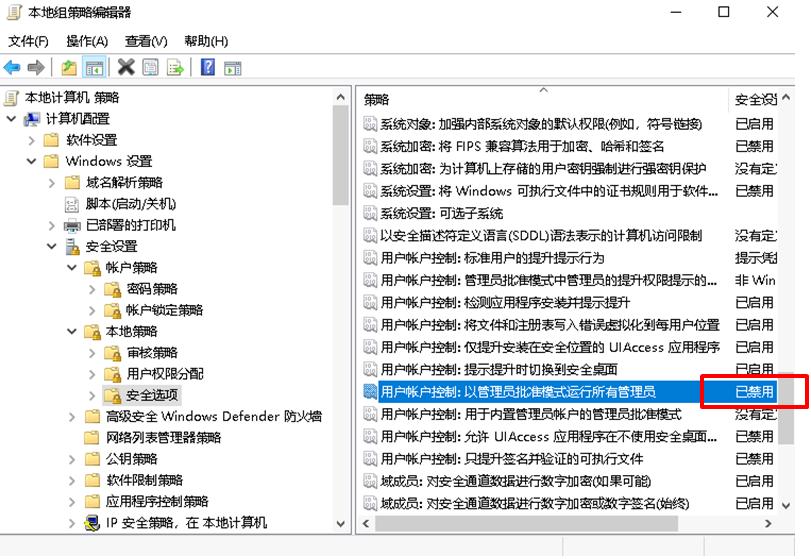Screen dimensions: 811x559
Task: Collapse the 本地策略 node
Action: (x=72, y=331)
